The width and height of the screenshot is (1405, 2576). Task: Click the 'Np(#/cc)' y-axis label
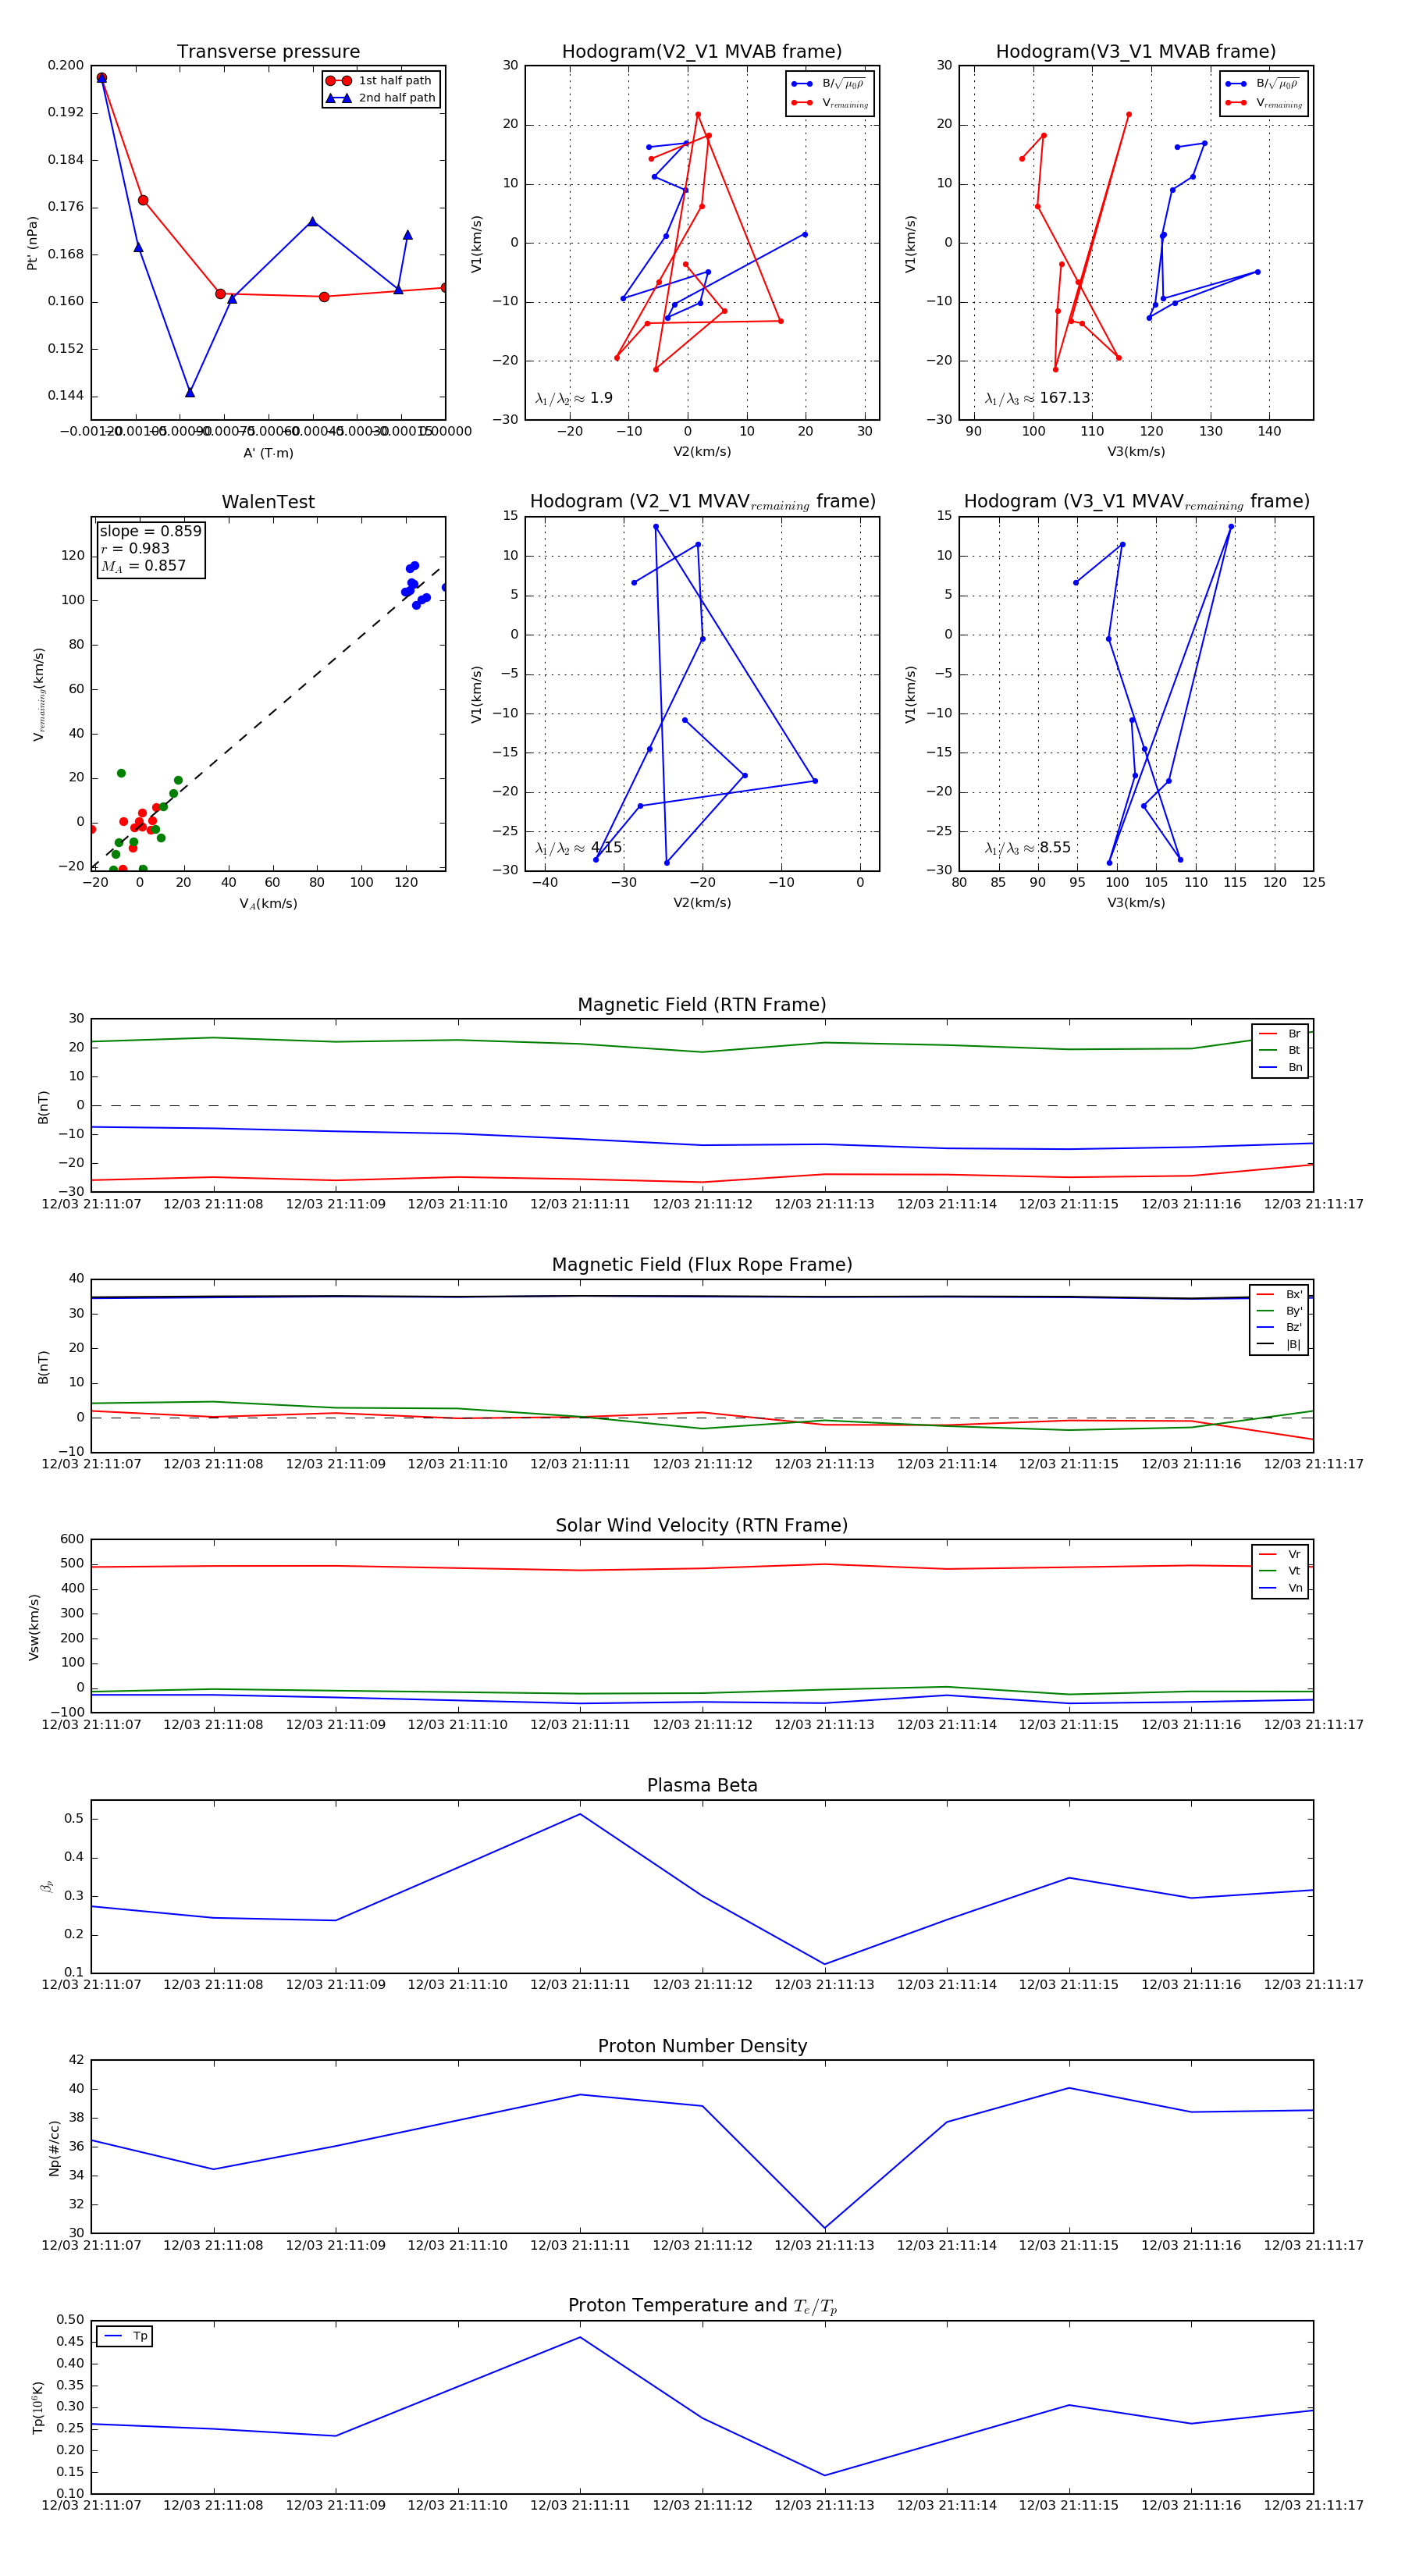pyautogui.click(x=54, y=2148)
